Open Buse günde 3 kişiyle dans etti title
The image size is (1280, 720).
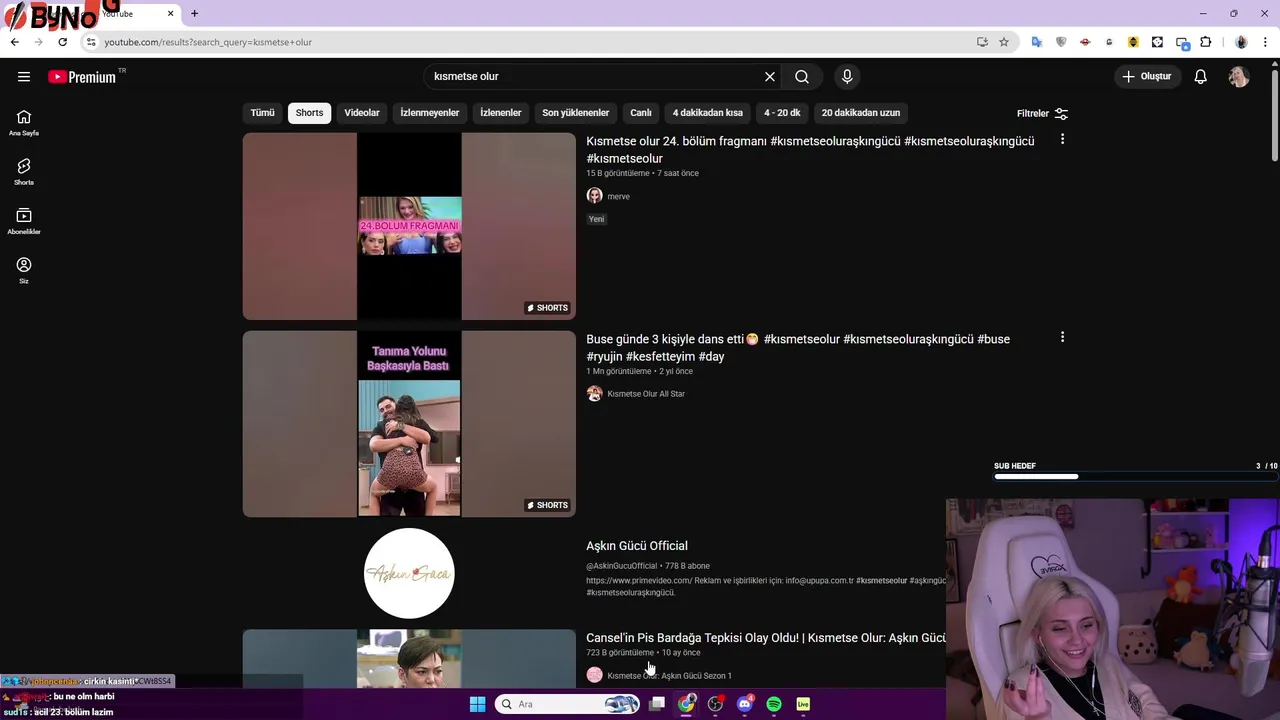[x=798, y=348]
